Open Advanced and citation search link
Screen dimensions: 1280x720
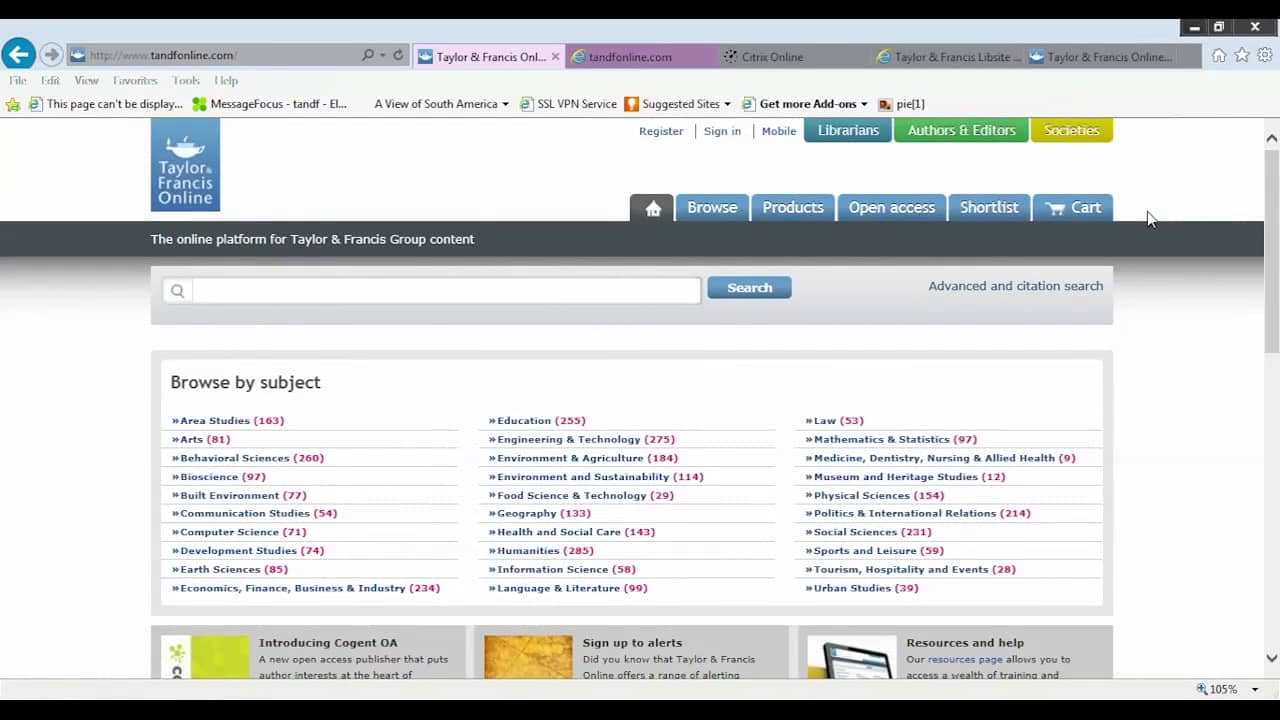(x=1016, y=286)
